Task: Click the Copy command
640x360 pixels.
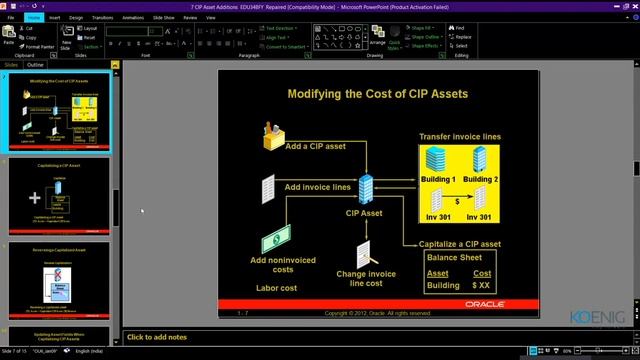Action: (28, 38)
